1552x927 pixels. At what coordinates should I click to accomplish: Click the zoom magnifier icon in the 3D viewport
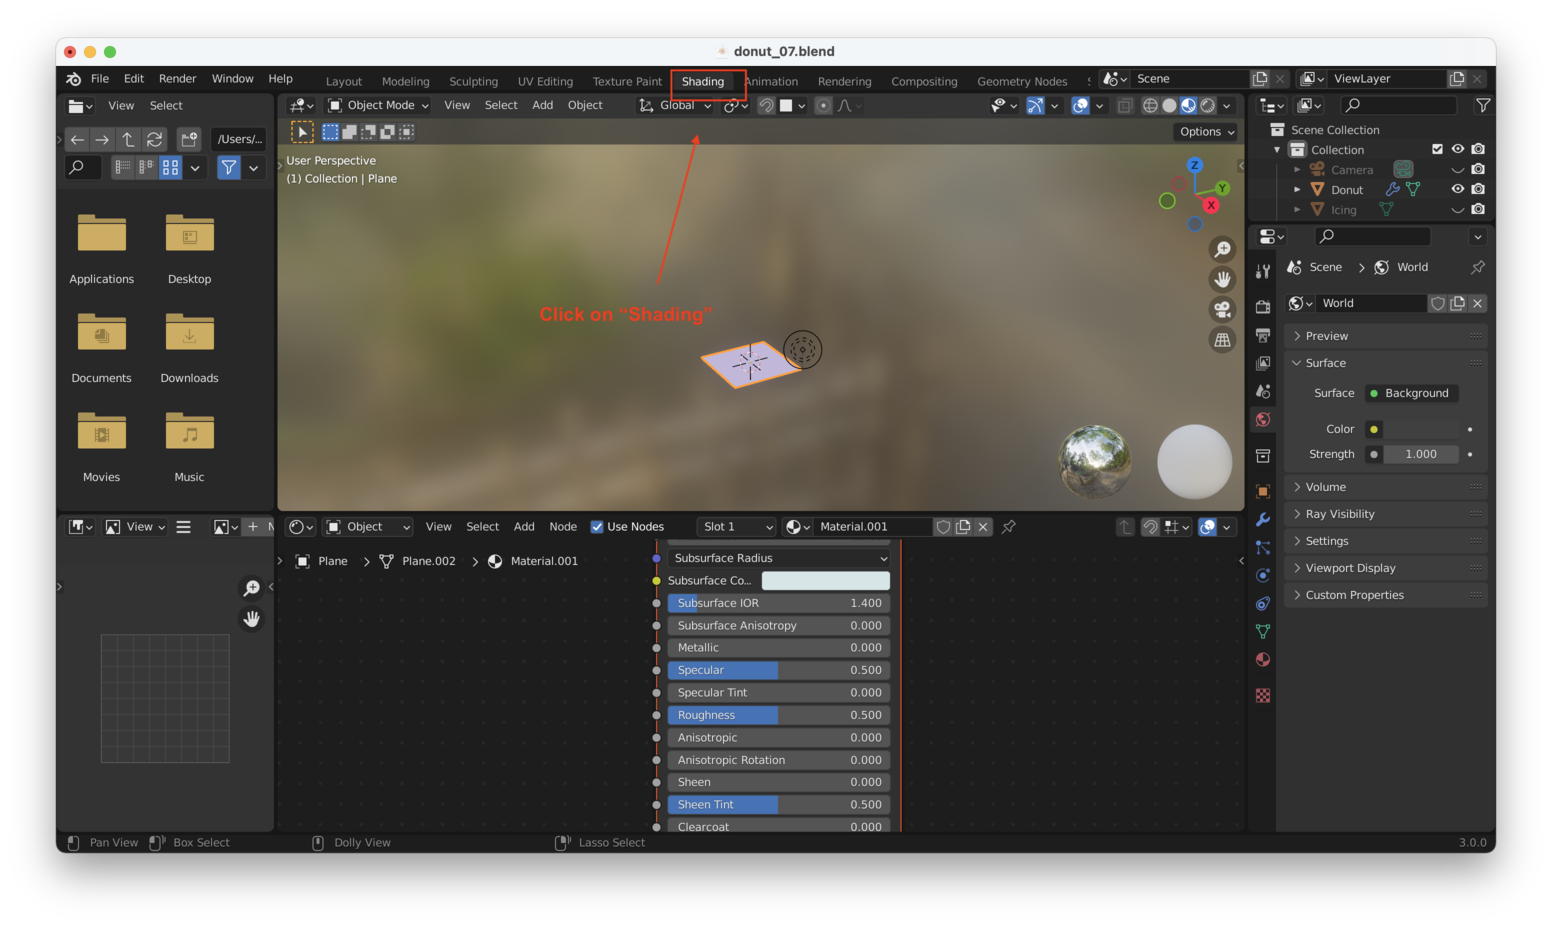[1222, 250]
